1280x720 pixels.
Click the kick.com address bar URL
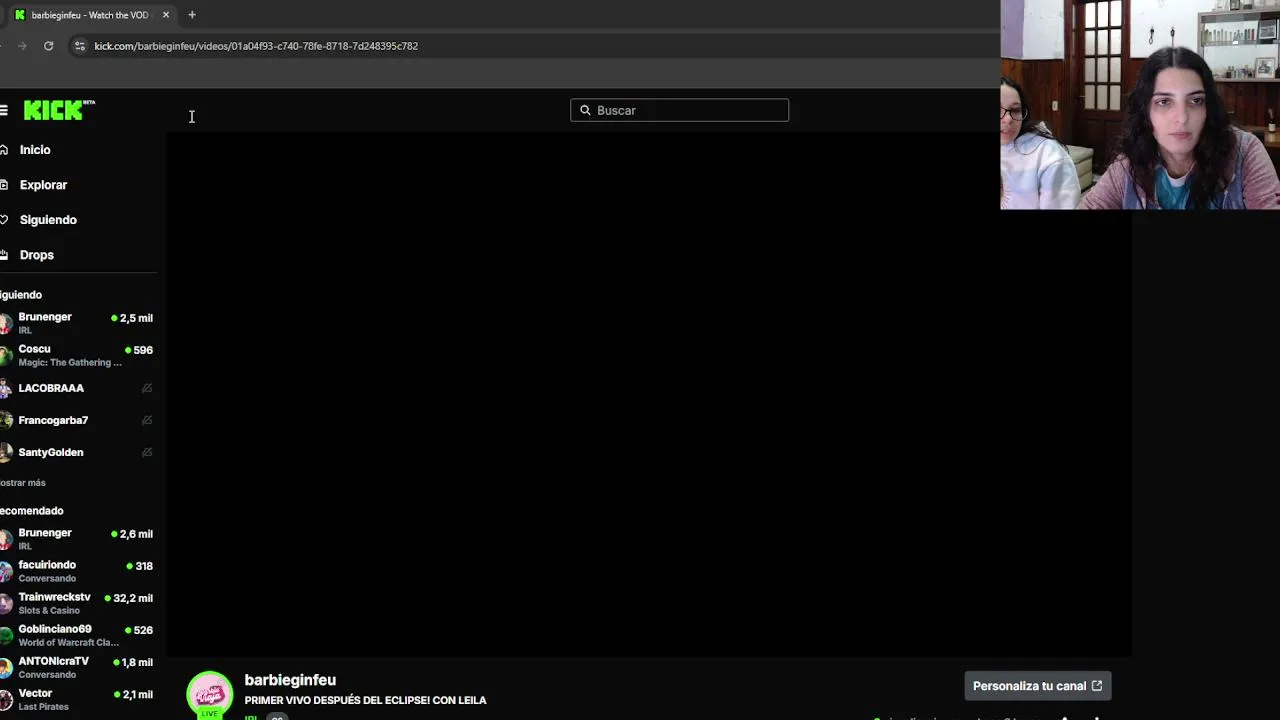[x=256, y=46]
